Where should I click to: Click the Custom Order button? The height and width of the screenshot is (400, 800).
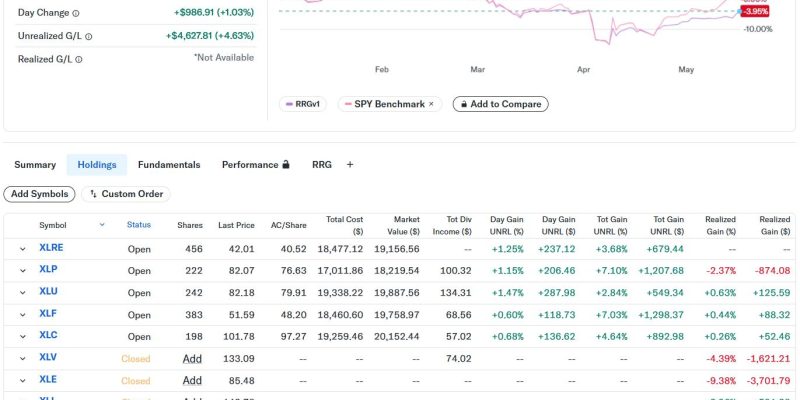(126, 194)
